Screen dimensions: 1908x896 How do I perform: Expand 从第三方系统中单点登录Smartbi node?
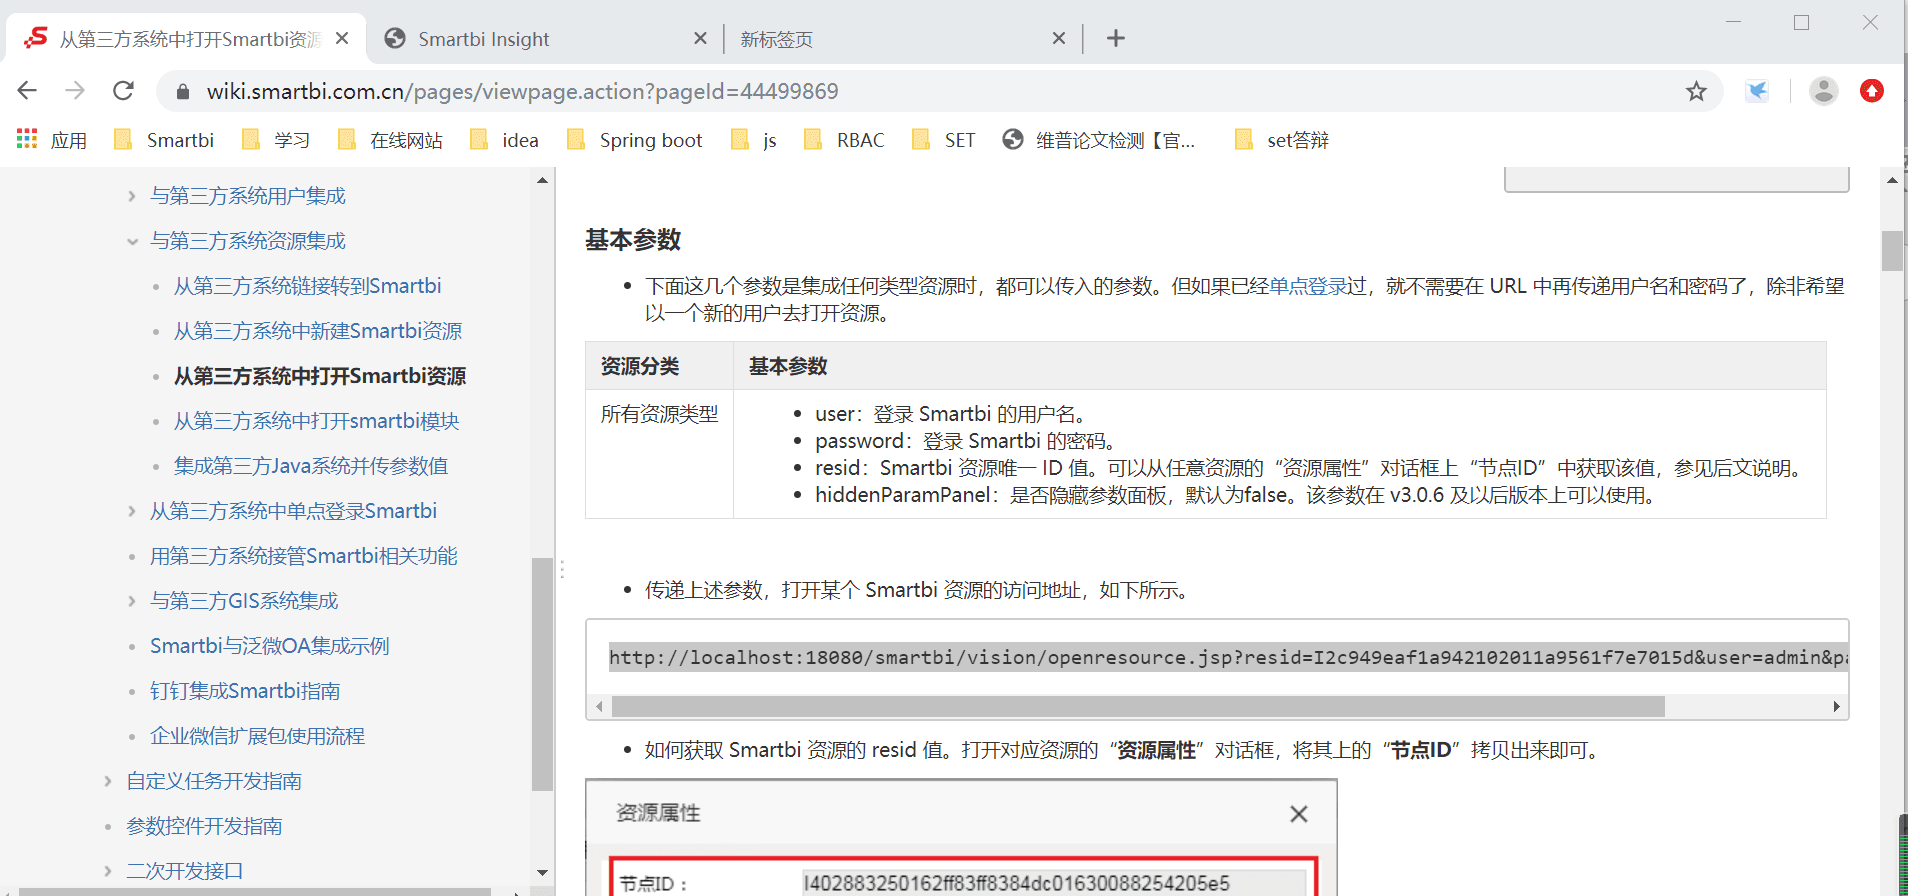point(132,511)
